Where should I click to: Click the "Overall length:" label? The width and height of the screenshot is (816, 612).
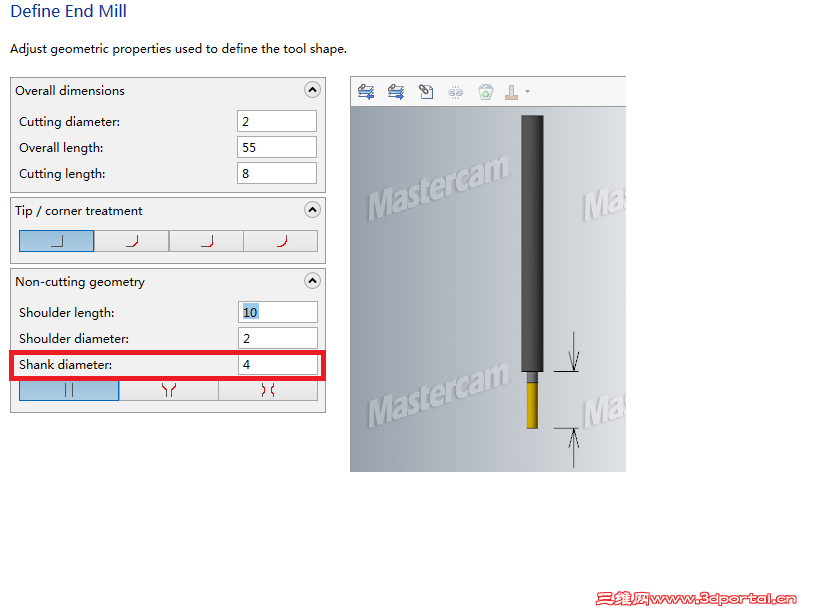click(x=61, y=148)
